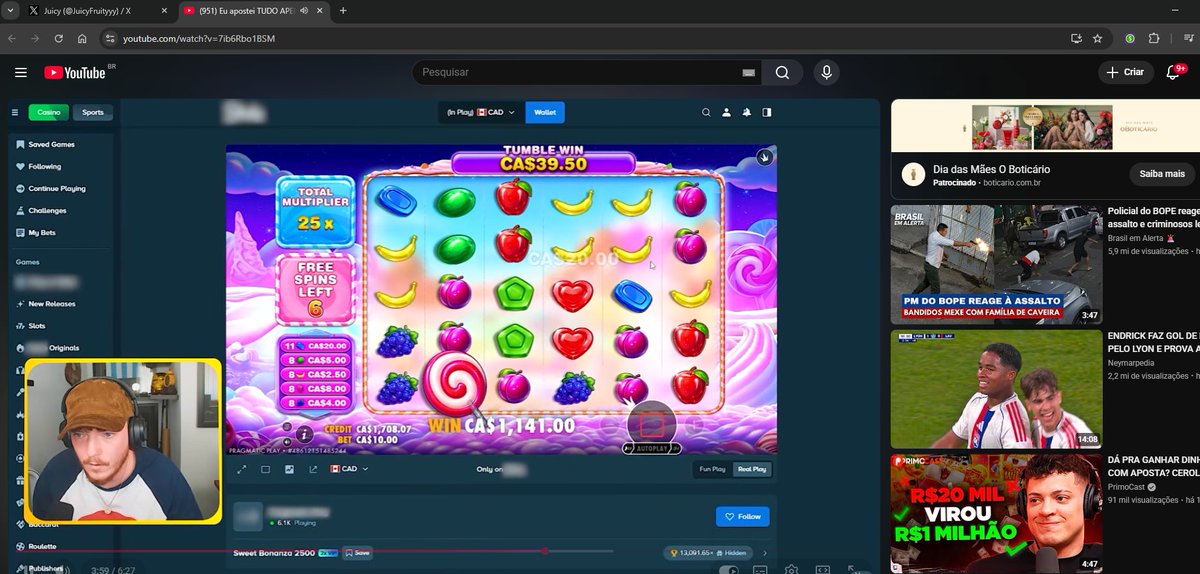
Task: Click the YouTube search magnifier button
Action: pos(782,72)
